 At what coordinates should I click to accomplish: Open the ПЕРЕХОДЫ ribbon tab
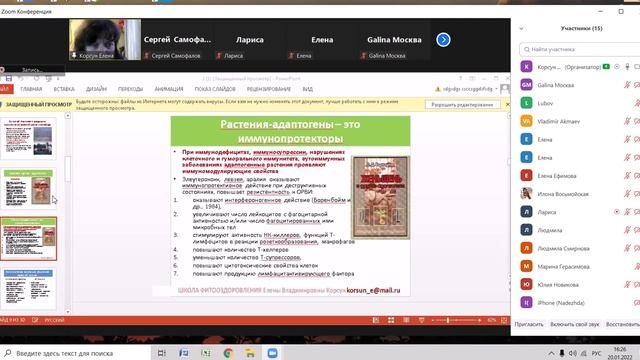[131, 89]
